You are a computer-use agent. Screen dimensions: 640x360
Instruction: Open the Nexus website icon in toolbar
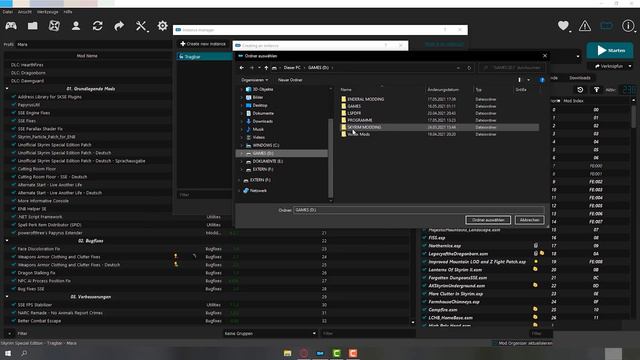coord(54,26)
